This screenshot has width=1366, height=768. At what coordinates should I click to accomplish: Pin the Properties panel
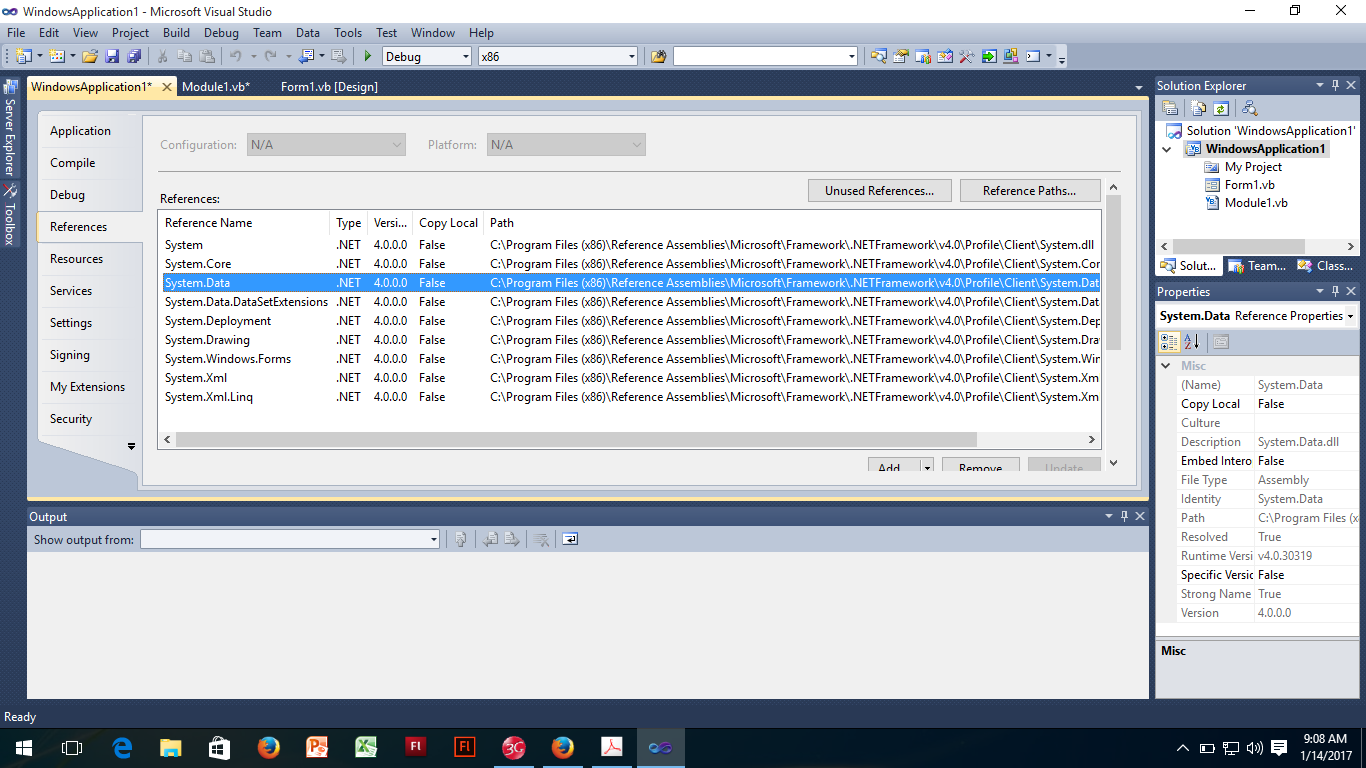point(1335,292)
